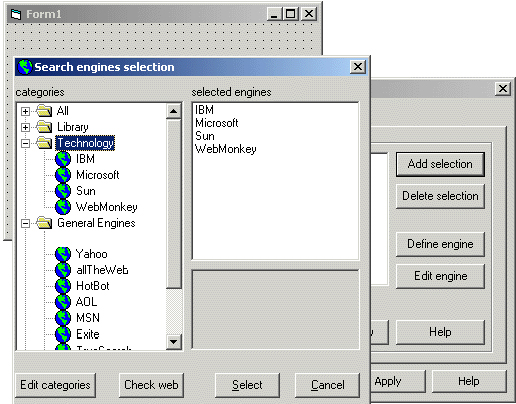Expand the Library category node

pyautogui.click(x=25, y=127)
